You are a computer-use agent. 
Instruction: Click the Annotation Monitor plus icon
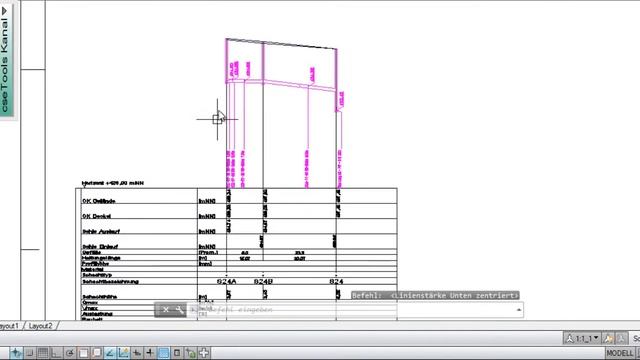point(204,353)
